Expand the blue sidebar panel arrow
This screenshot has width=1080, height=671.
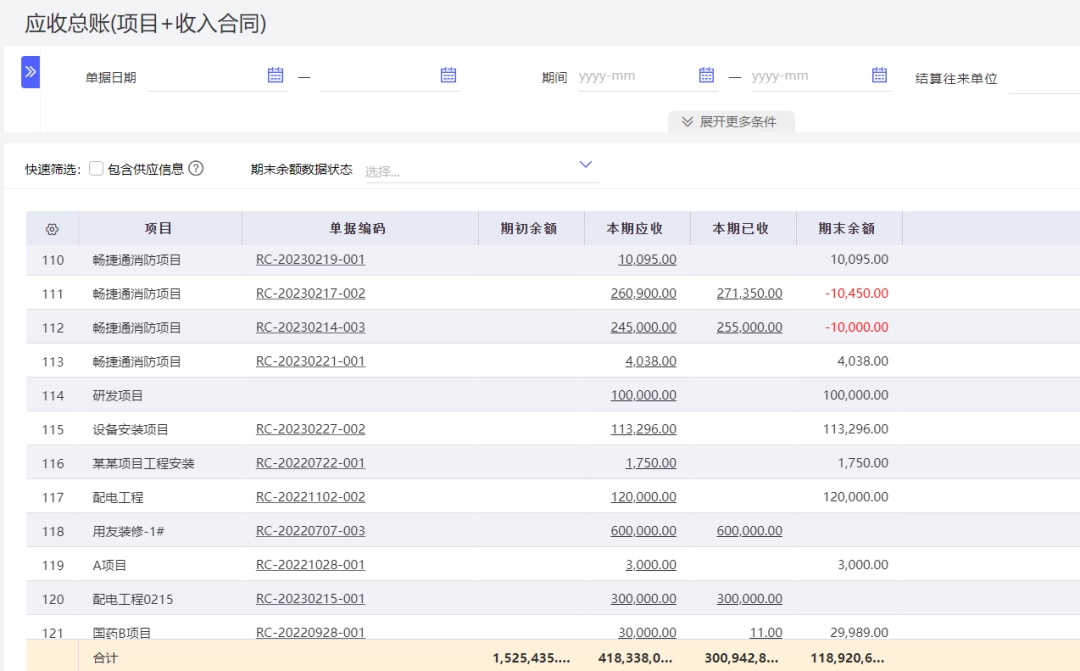pyautogui.click(x=30, y=72)
